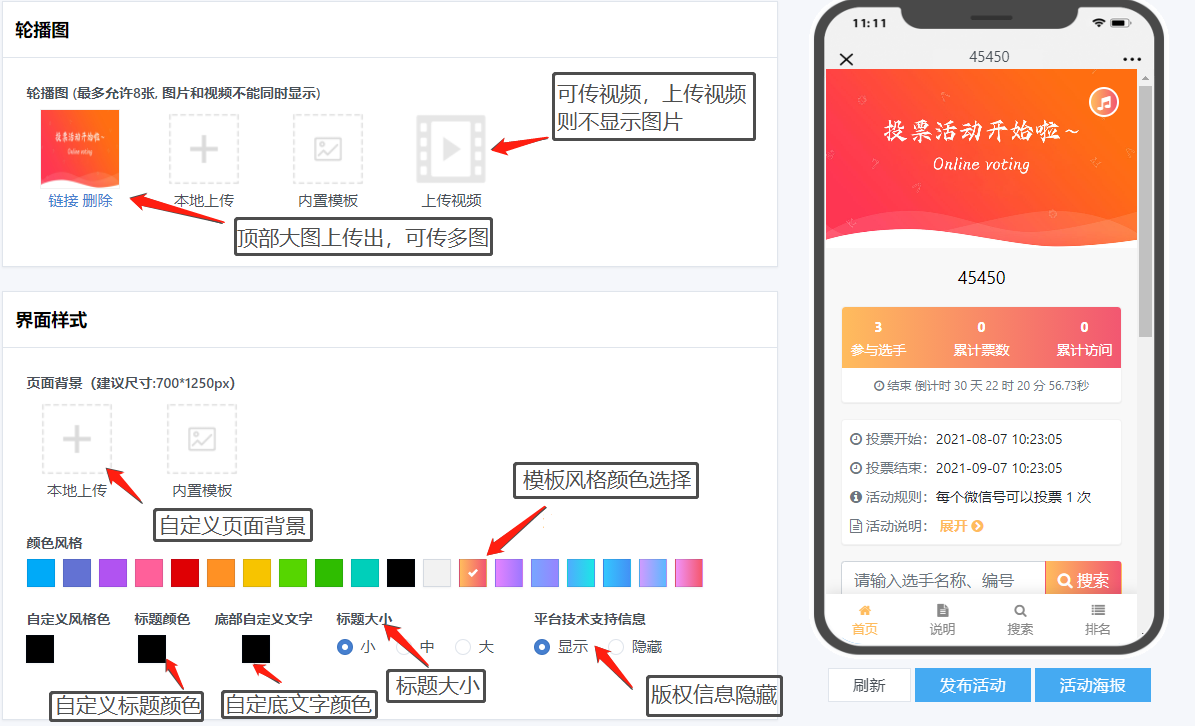
Task: Expand activity description via 展开 link
Action: [961, 526]
